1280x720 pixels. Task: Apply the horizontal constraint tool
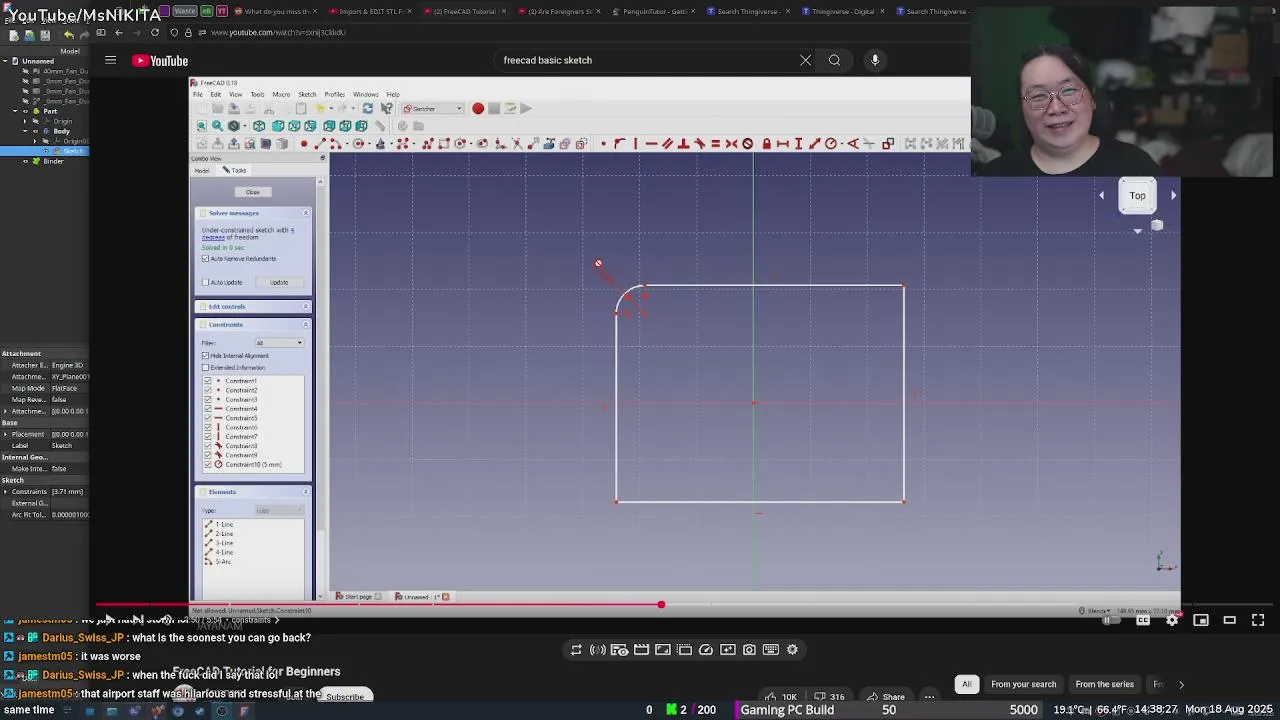point(651,144)
